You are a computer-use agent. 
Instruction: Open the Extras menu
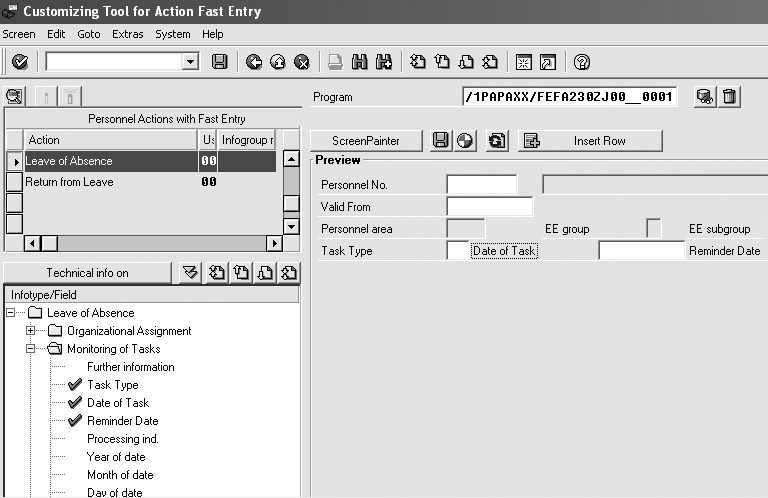(x=127, y=34)
